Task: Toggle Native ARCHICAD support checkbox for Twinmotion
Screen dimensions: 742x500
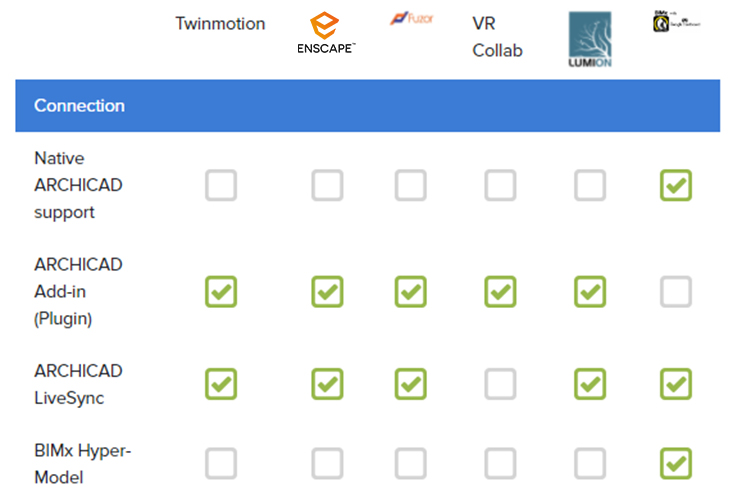Action: (x=221, y=185)
